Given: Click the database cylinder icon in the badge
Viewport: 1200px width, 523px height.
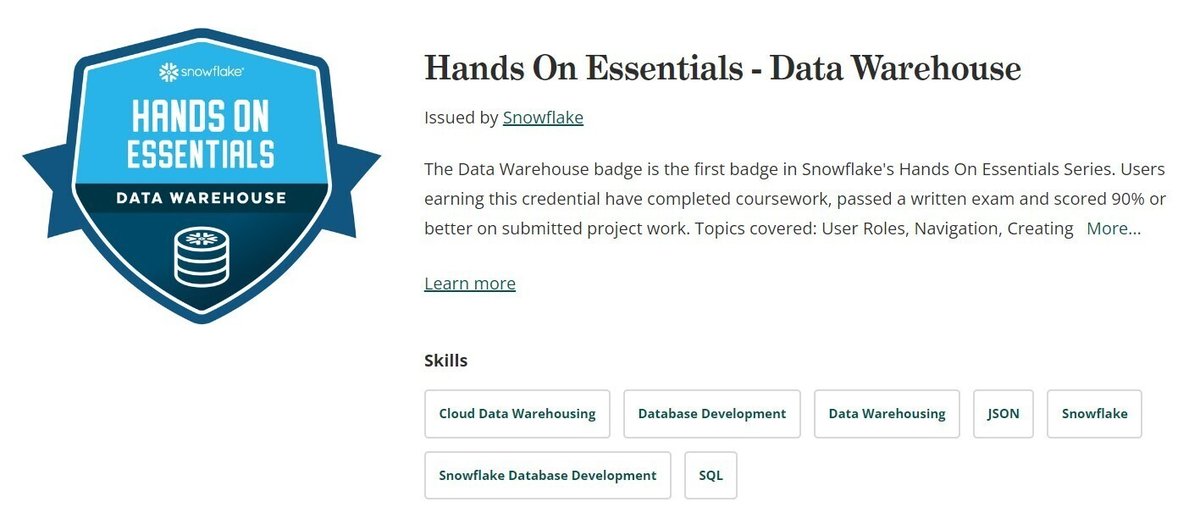Looking at the screenshot, I should pos(201,255).
